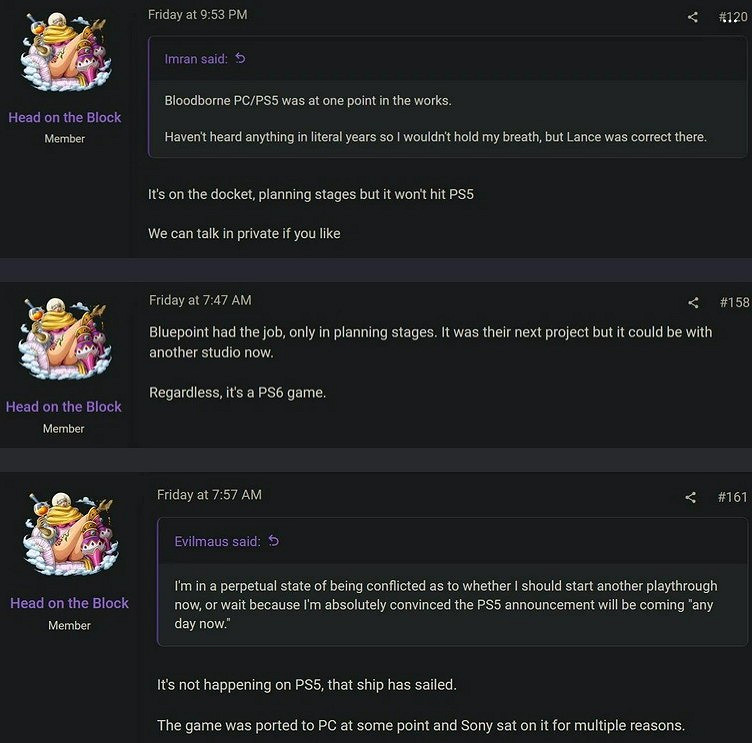The image size is (752, 743).
Task: Click the "Evilmaus said:" quote author link
Action: pyautogui.click(x=217, y=541)
